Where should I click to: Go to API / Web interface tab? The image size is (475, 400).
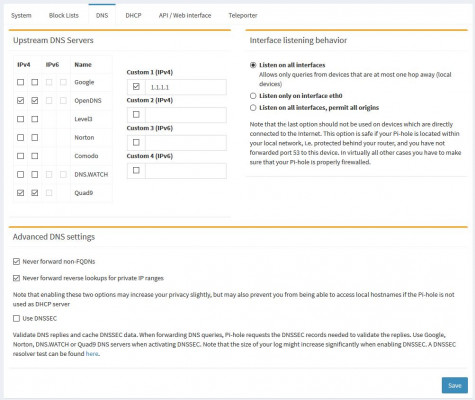point(185,15)
